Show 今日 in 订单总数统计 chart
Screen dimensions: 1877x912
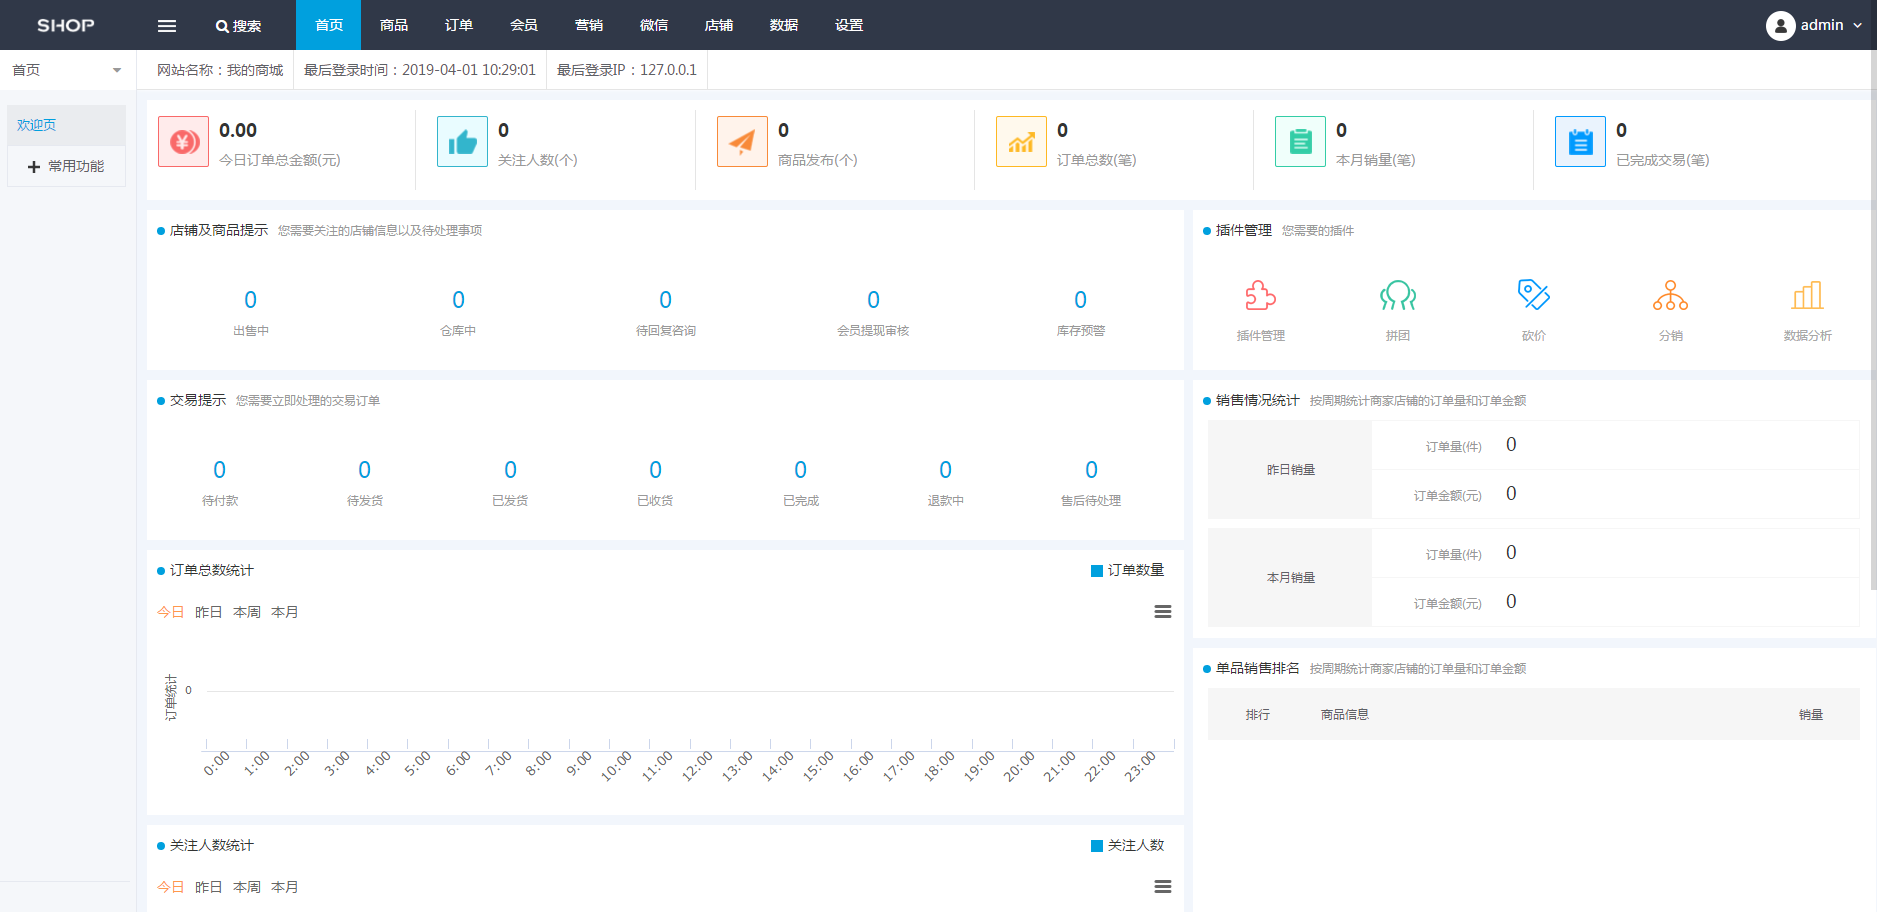coord(171,612)
